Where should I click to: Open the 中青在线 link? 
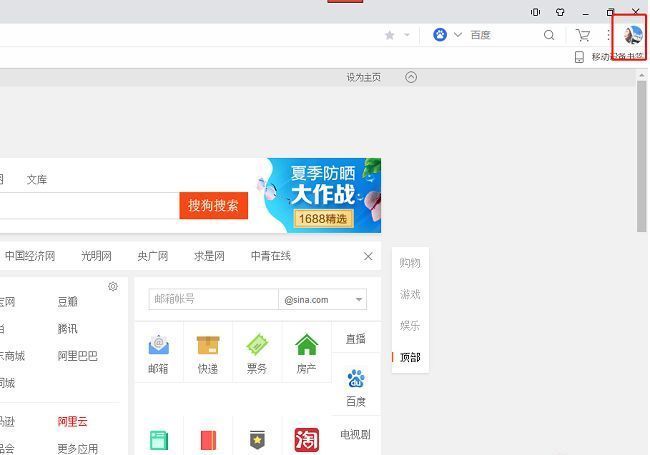pyautogui.click(x=271, y=256)
